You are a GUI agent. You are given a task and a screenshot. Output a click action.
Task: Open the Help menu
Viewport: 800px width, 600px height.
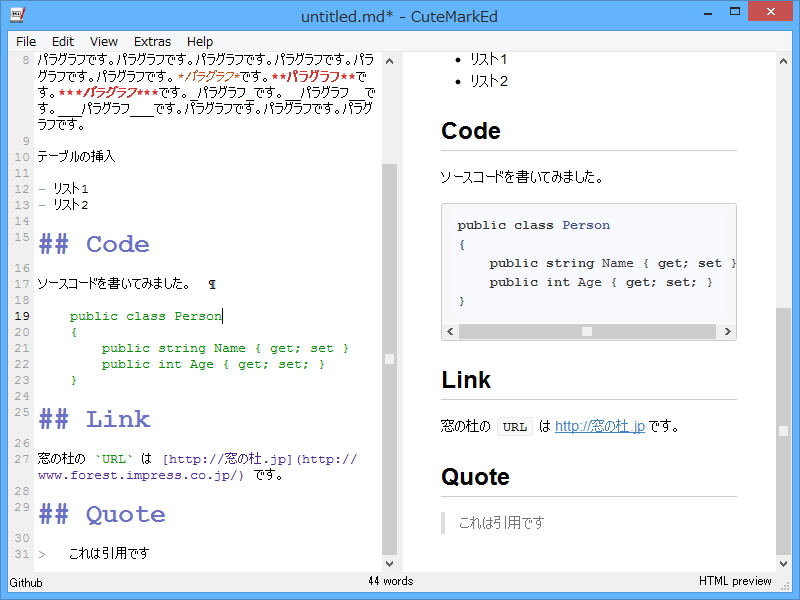tap(200, 41)
